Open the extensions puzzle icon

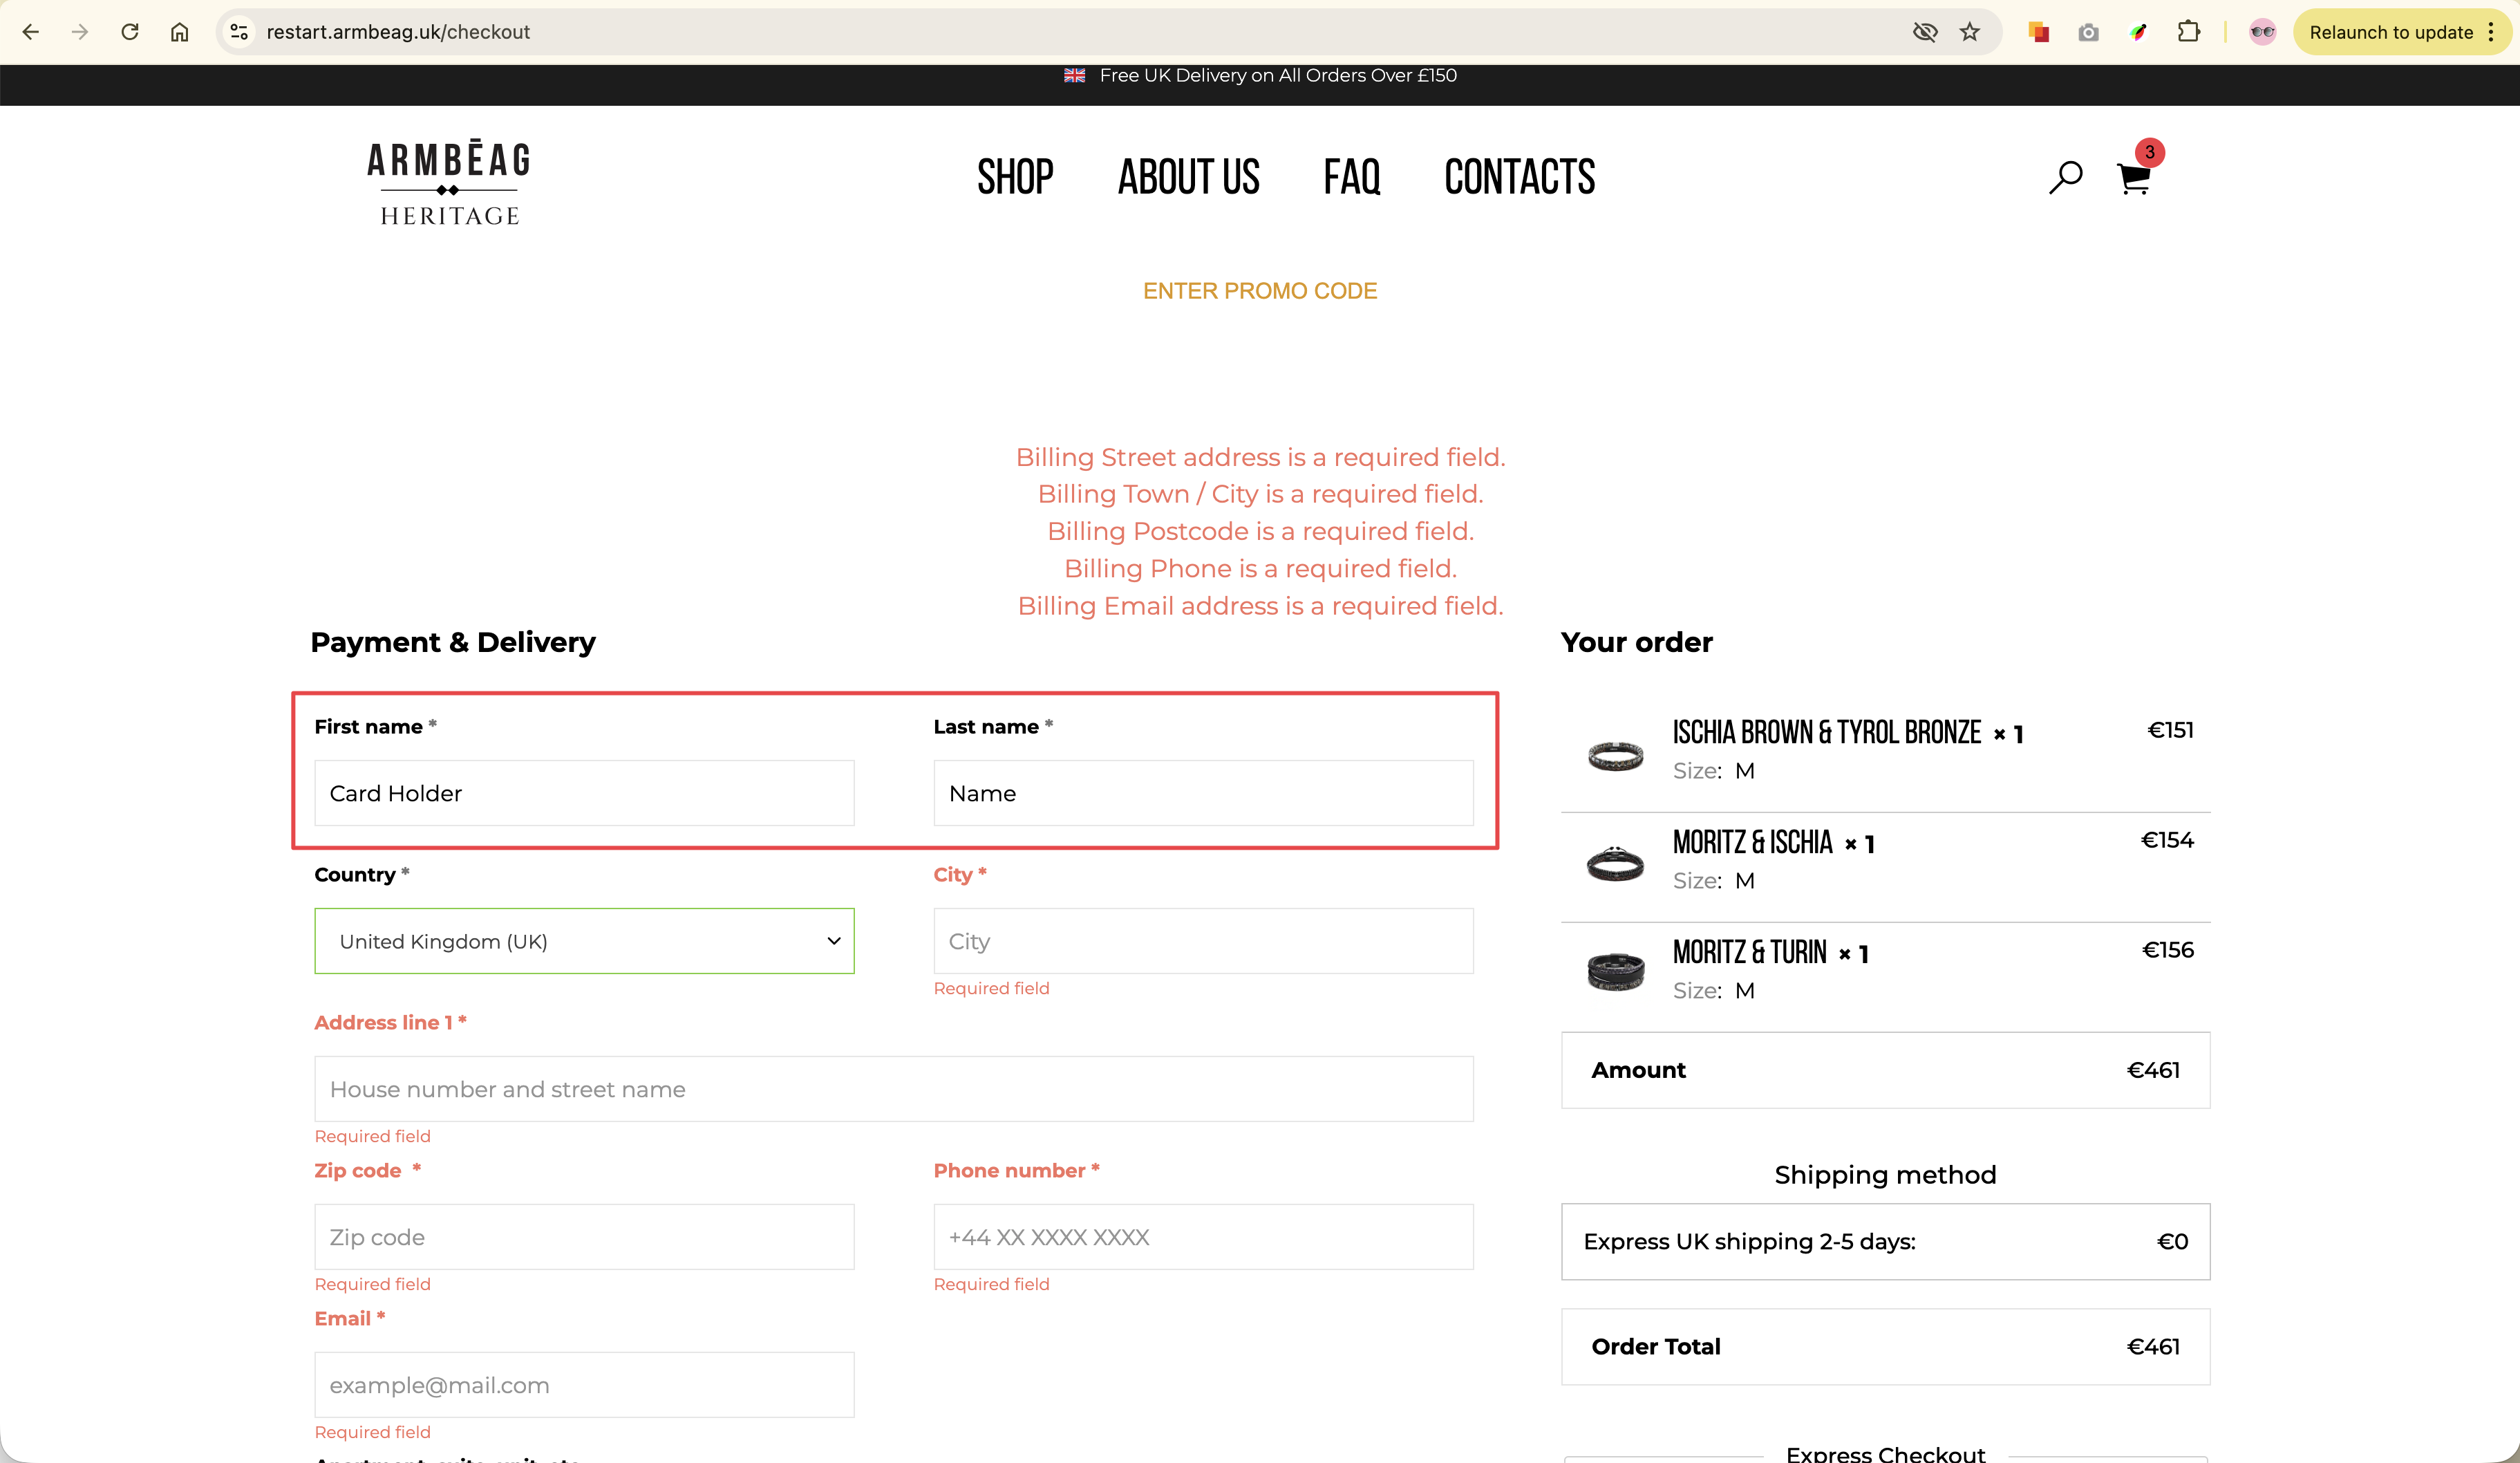click(x=2188, y=32)
